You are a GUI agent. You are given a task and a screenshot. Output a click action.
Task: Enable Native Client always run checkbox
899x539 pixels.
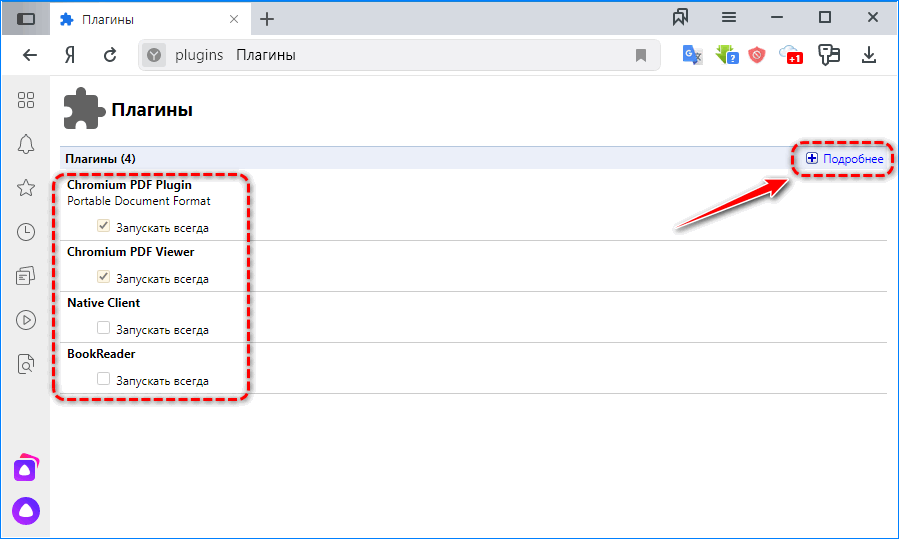pyautogui.click(x=103, y=328)
